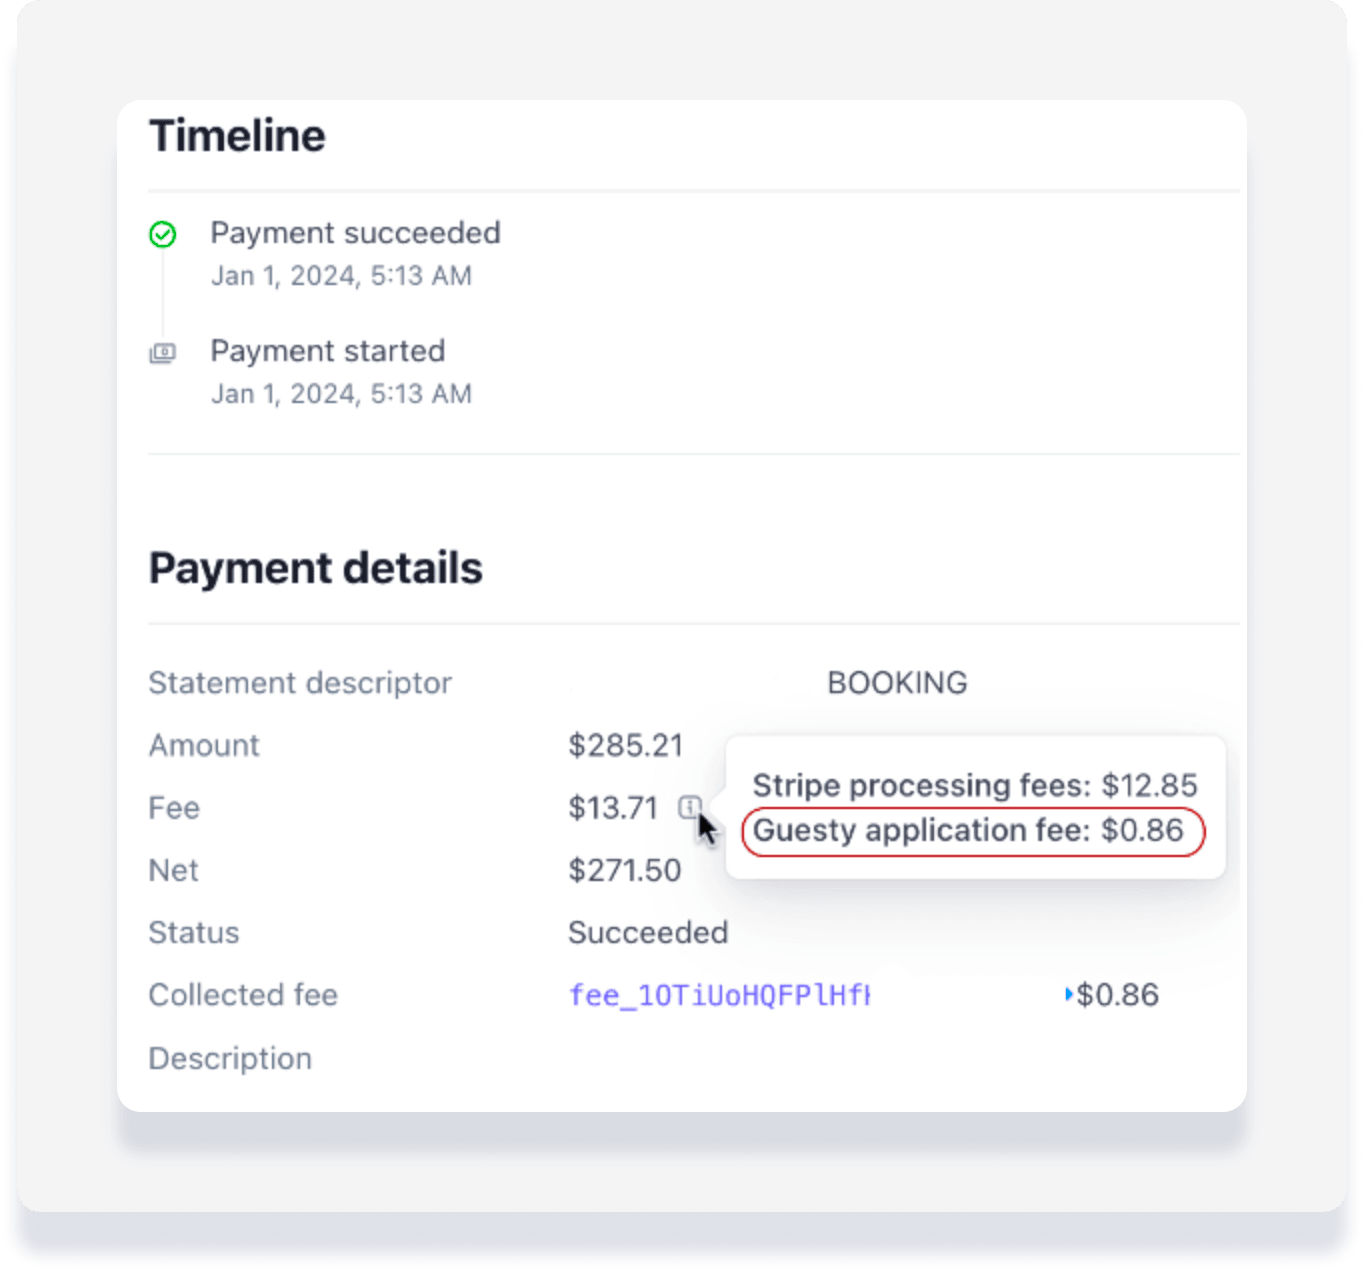
Task: Click the BOOKING statement descriptor value
Action: pos(897,683)
